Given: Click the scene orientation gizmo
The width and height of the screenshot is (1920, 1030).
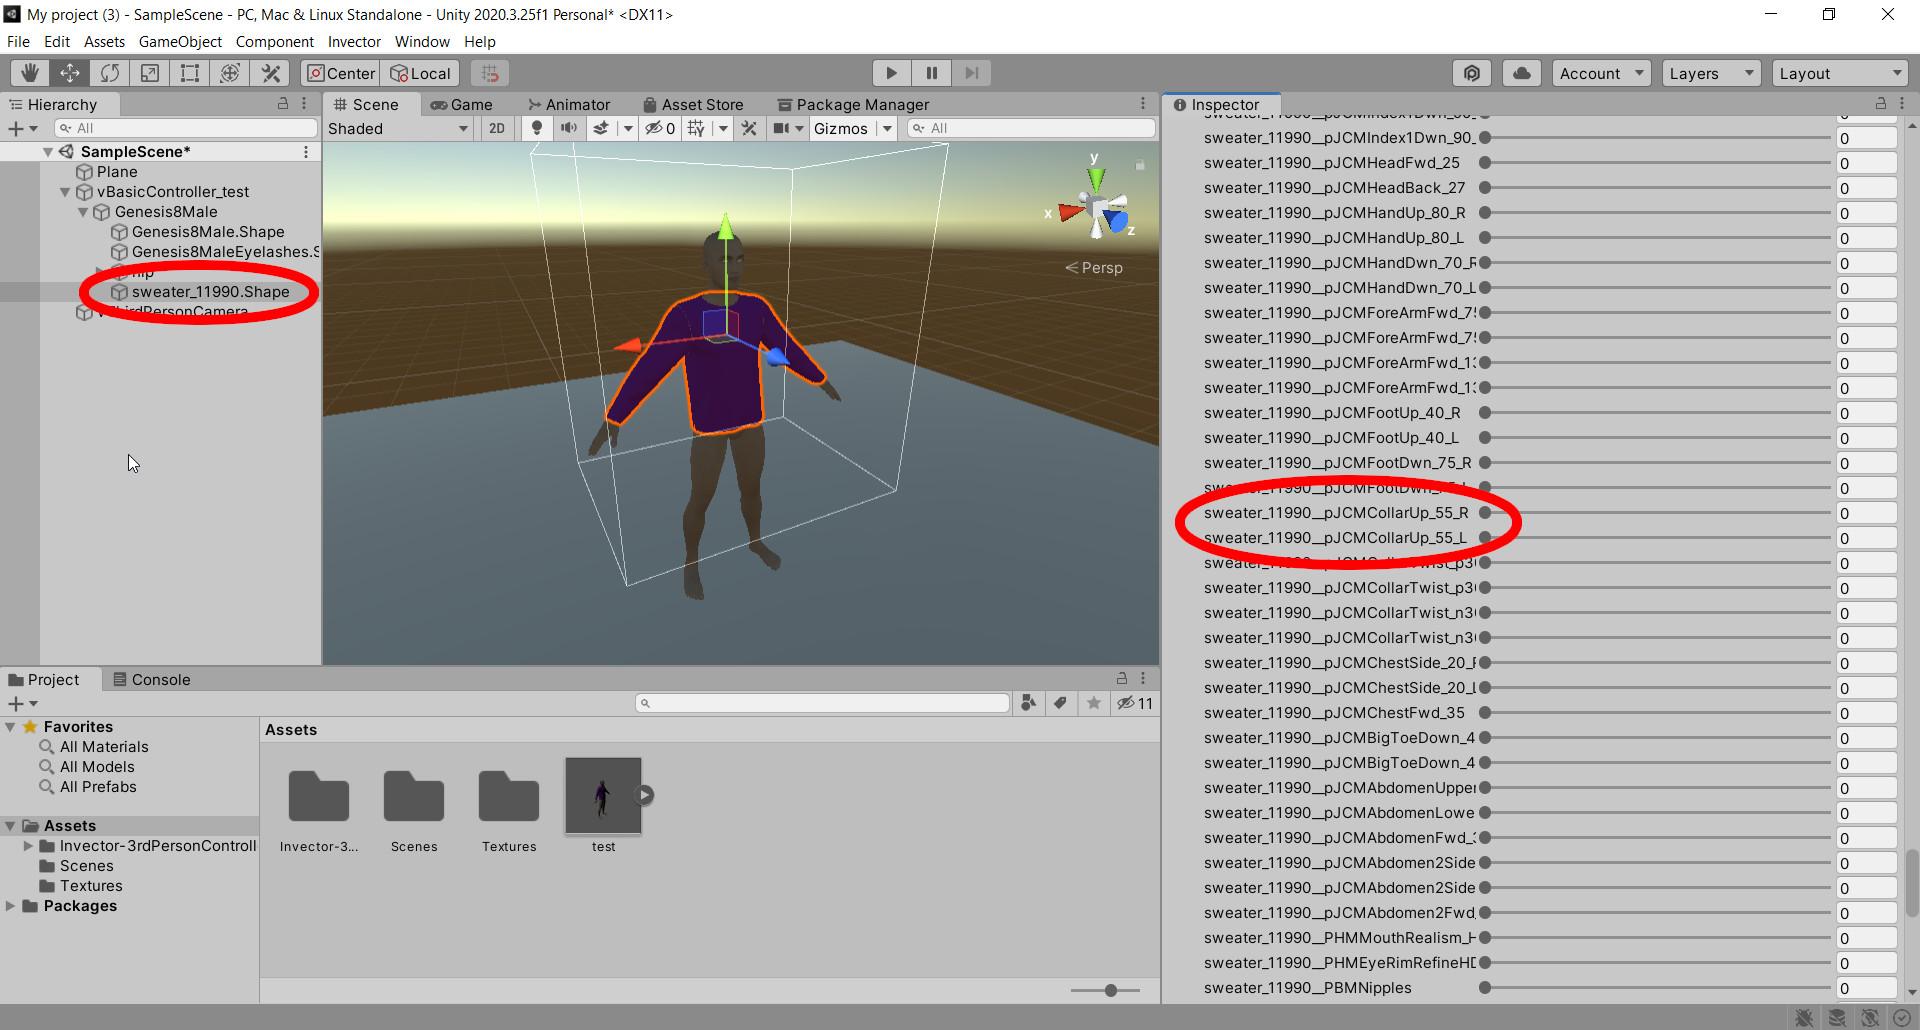Looking at the screenshot, I should point(1096,207).
